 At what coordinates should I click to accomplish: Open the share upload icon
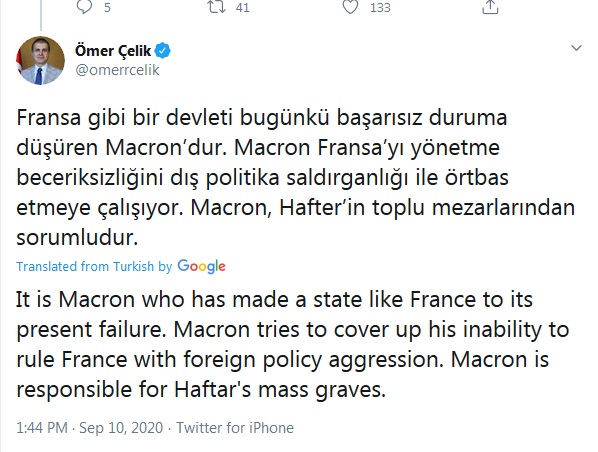pos(490,7)
